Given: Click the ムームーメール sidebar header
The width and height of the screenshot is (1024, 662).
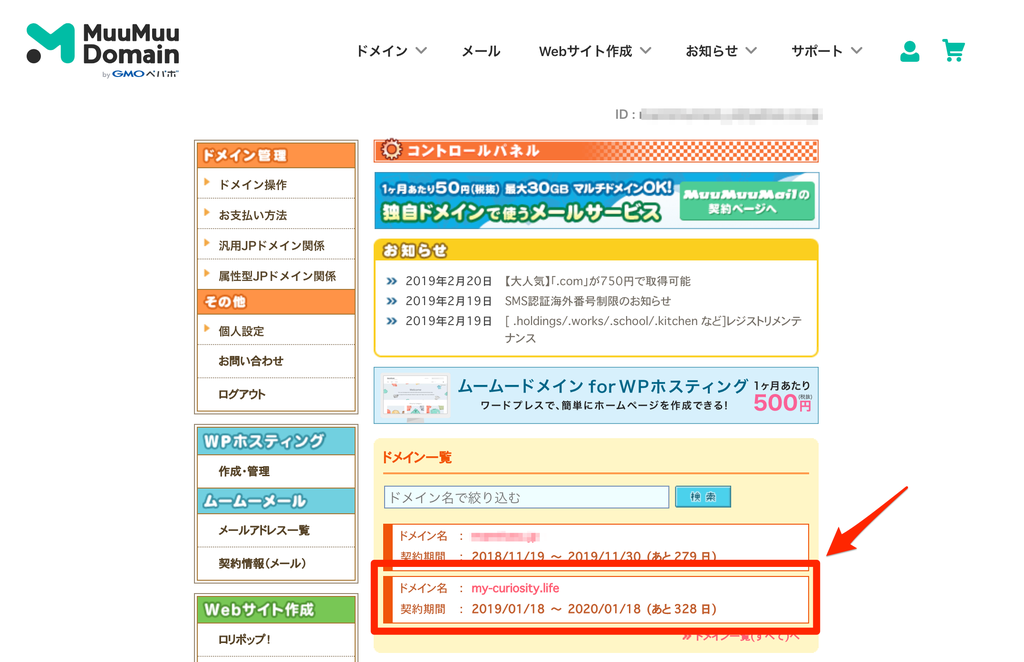Looking at the screenshot, I should [x=276, y=501].
